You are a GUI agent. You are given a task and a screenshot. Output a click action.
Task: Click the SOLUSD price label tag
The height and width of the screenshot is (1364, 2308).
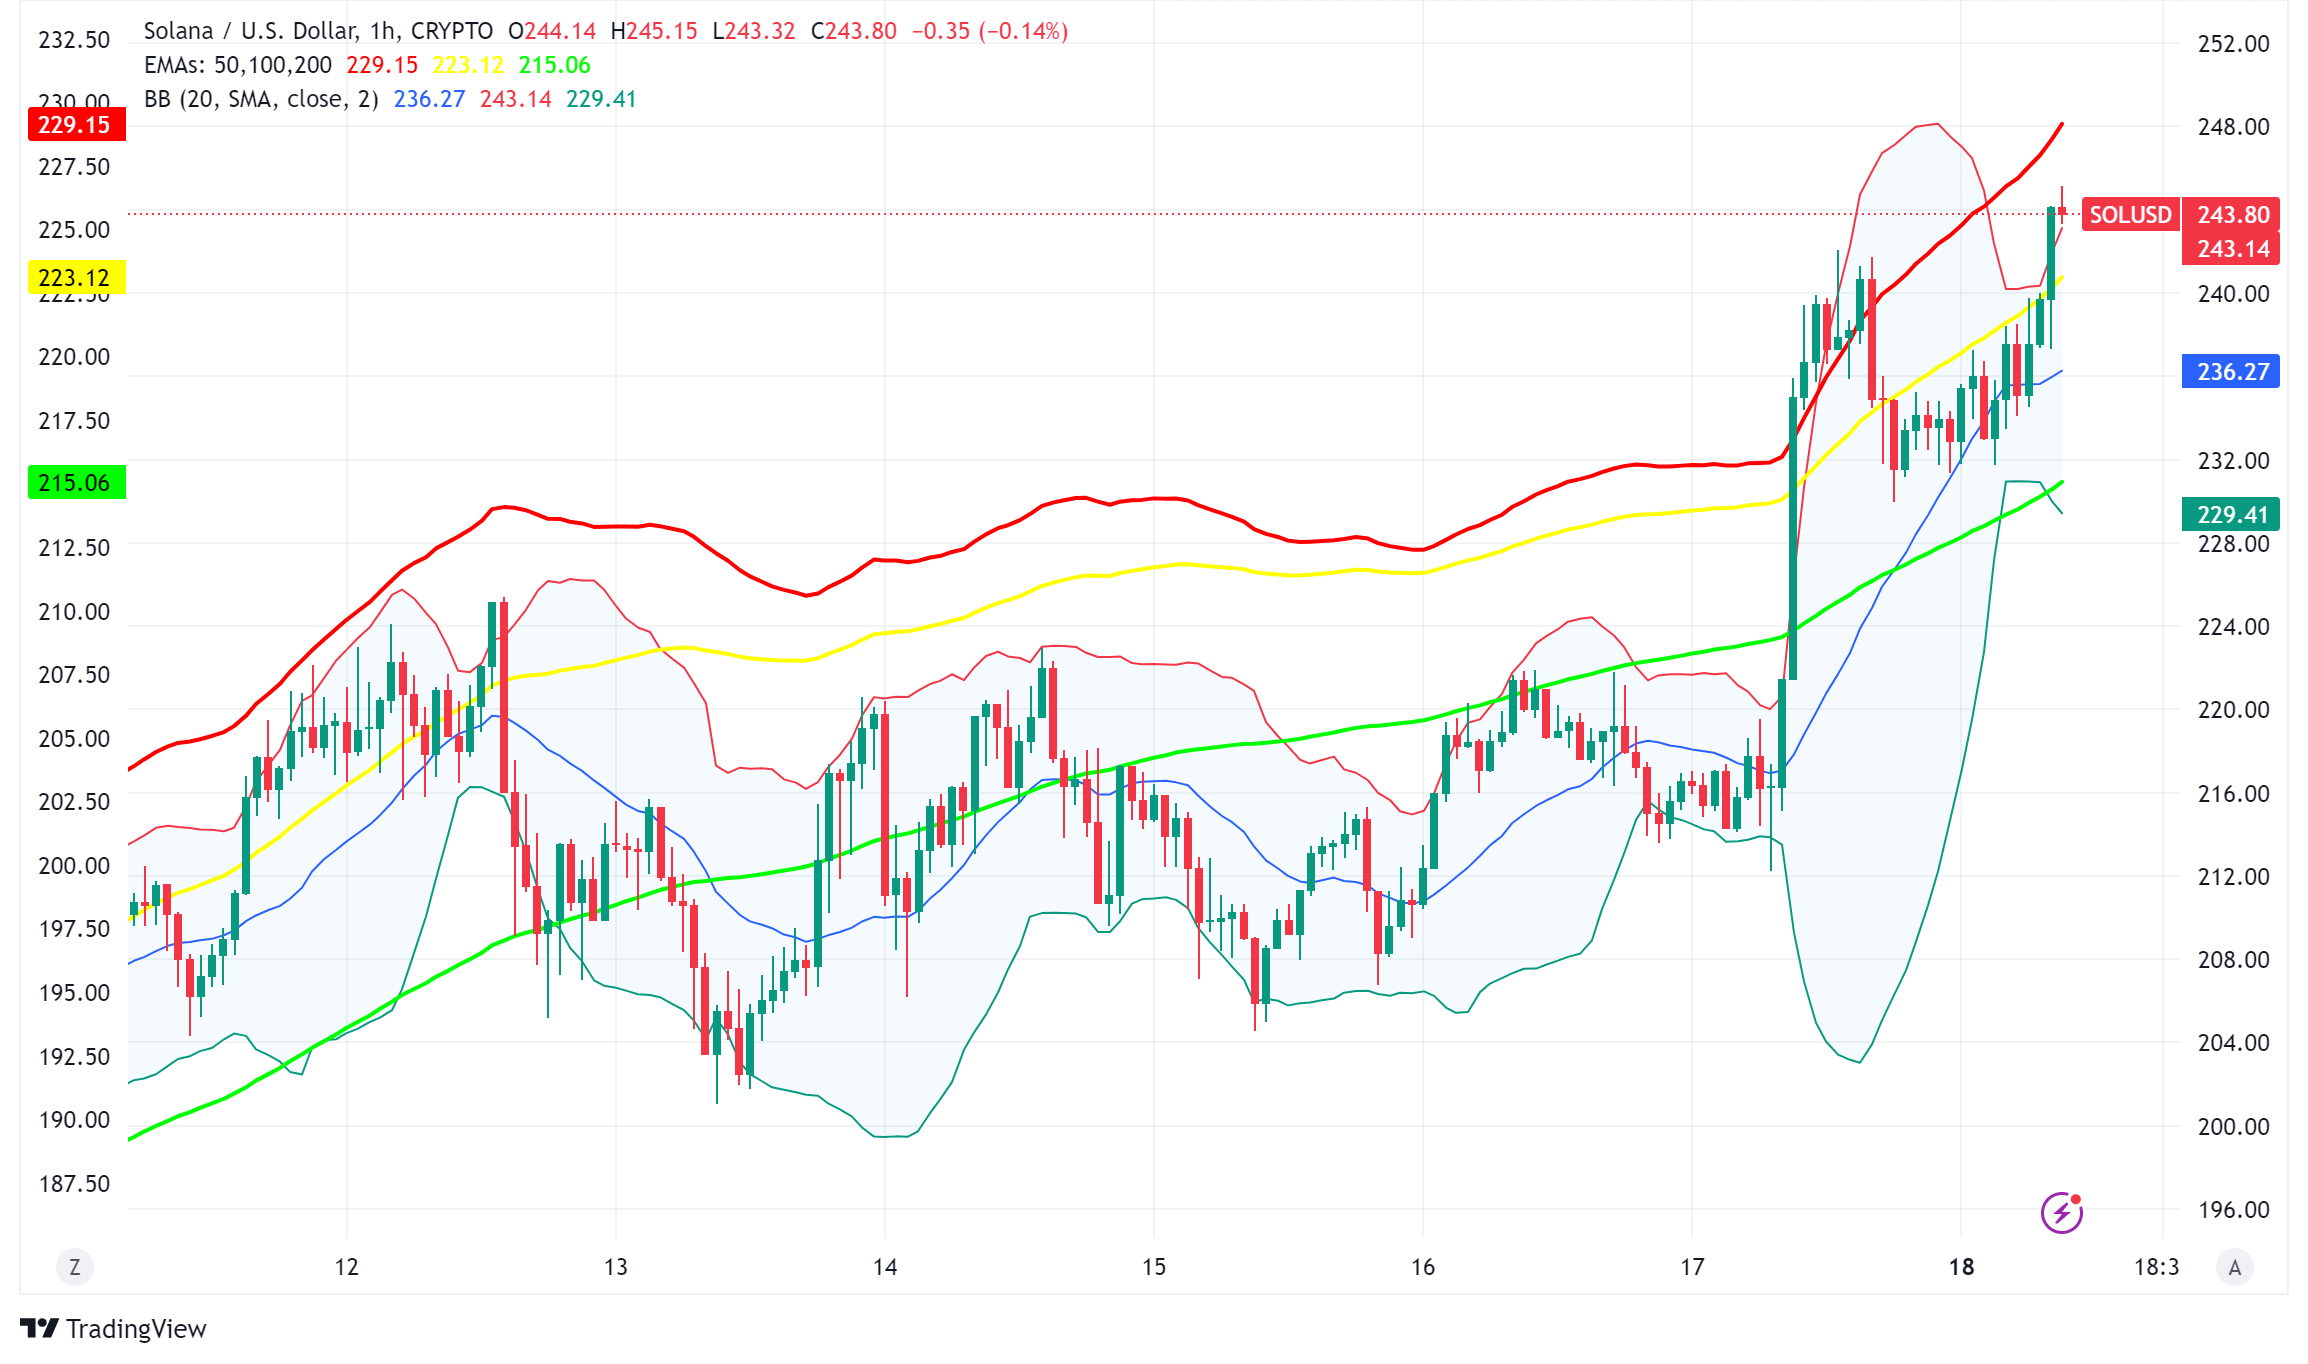point(2130,215)
